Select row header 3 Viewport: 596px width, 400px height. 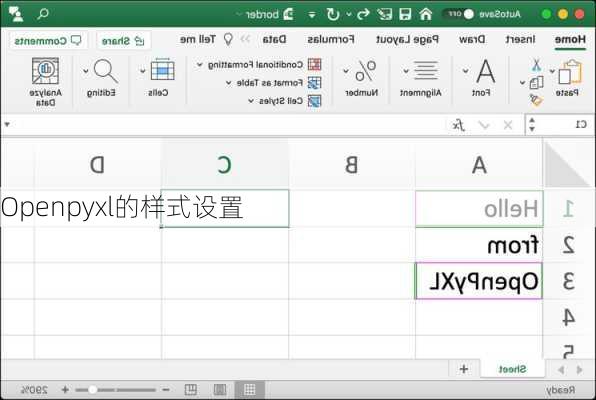(x=569, y=282)
